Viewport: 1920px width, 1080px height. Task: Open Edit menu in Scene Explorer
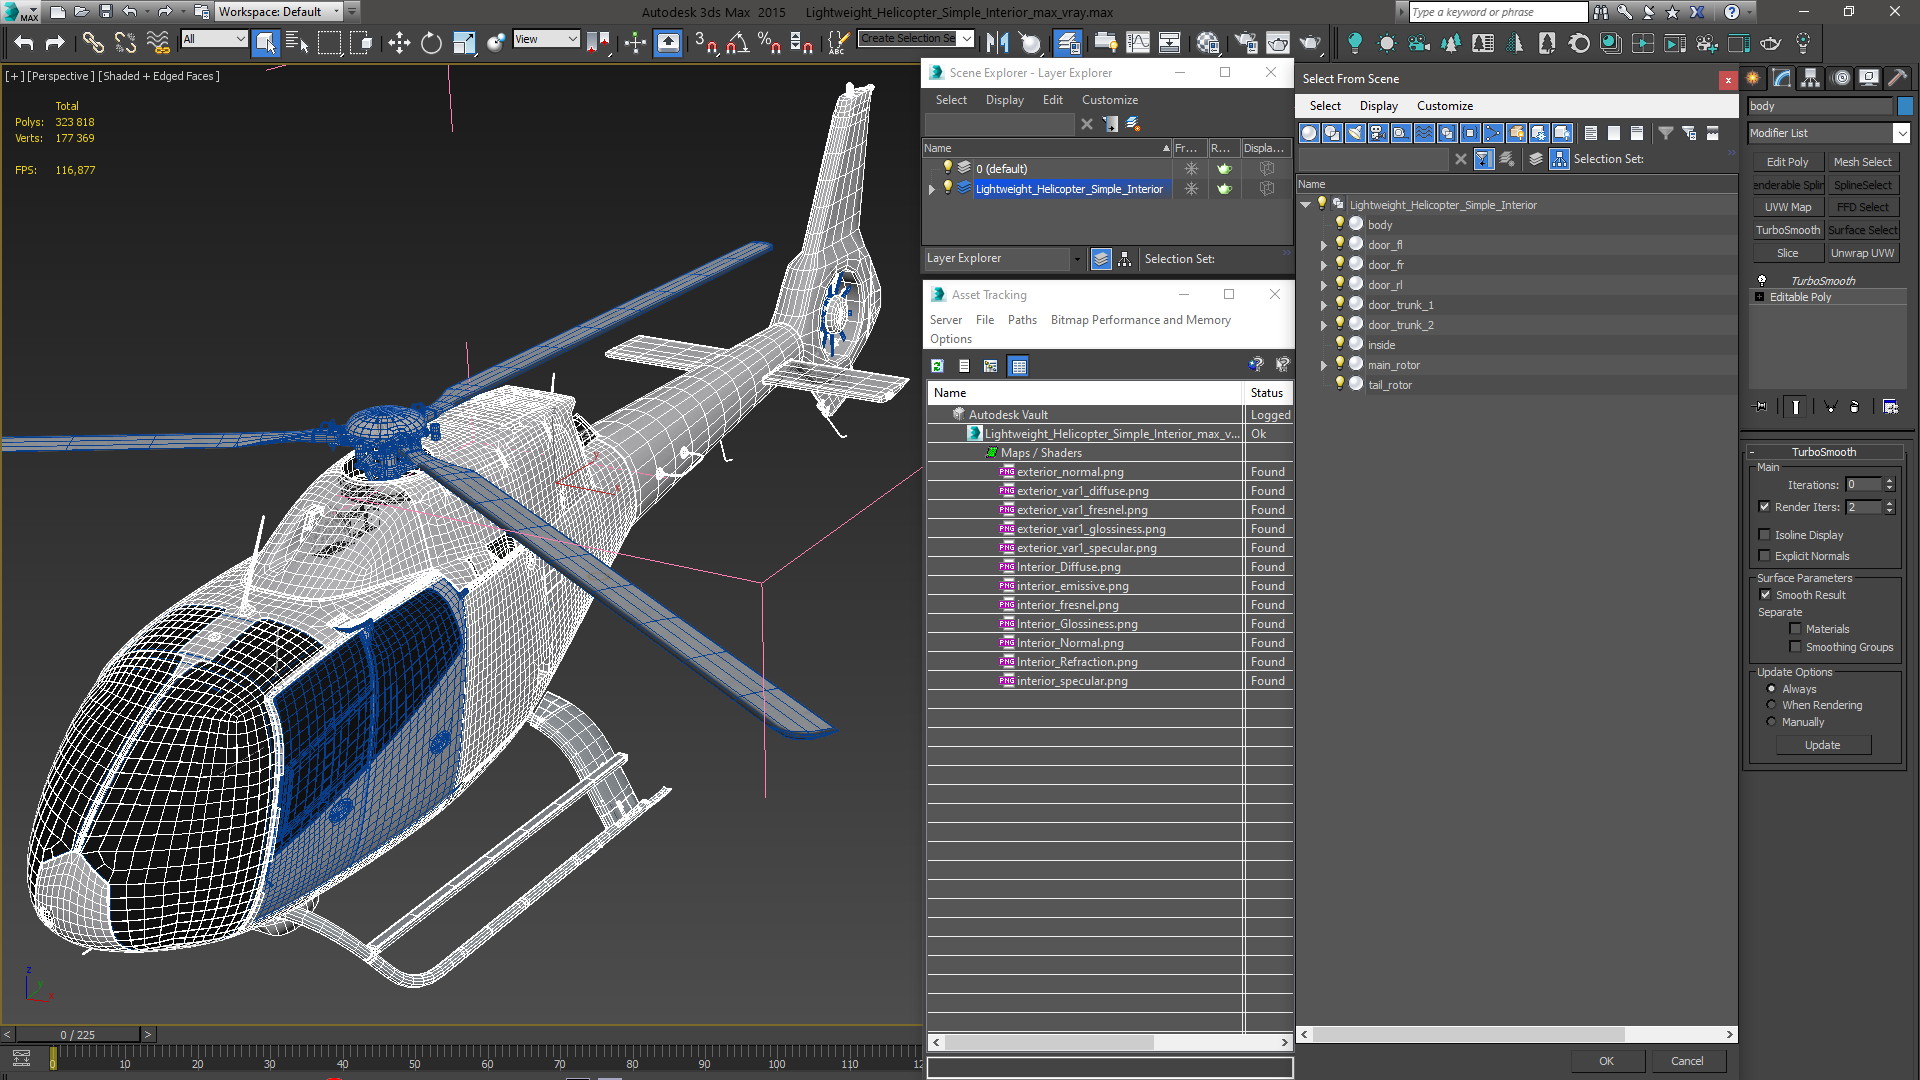(1052, 100)
